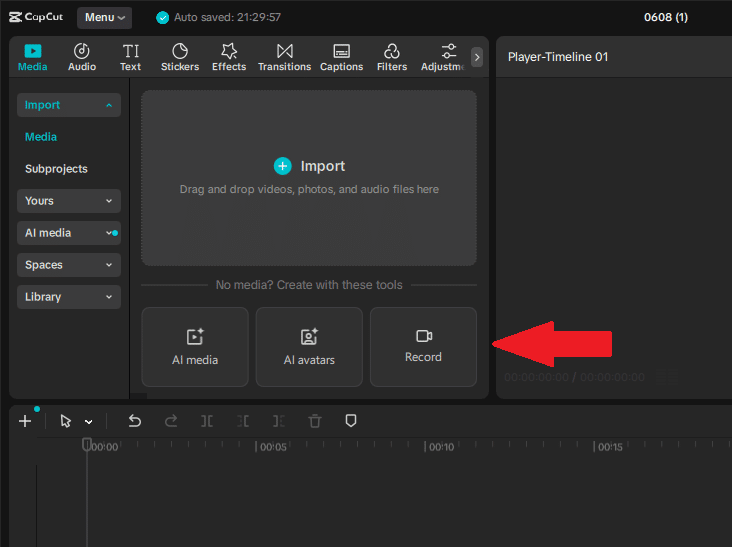Click the delete-left trim icon
The height and width of the screenshot is (547, 732).
243,421
